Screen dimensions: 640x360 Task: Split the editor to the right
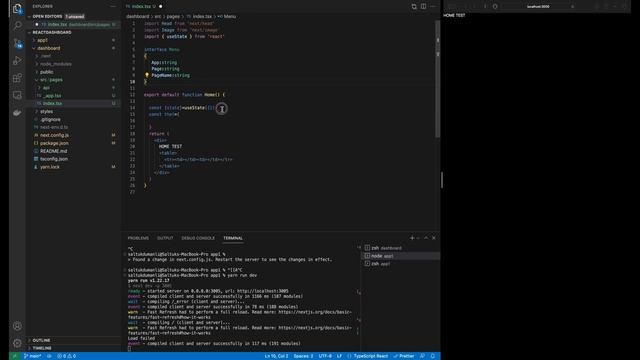point(423,7)
